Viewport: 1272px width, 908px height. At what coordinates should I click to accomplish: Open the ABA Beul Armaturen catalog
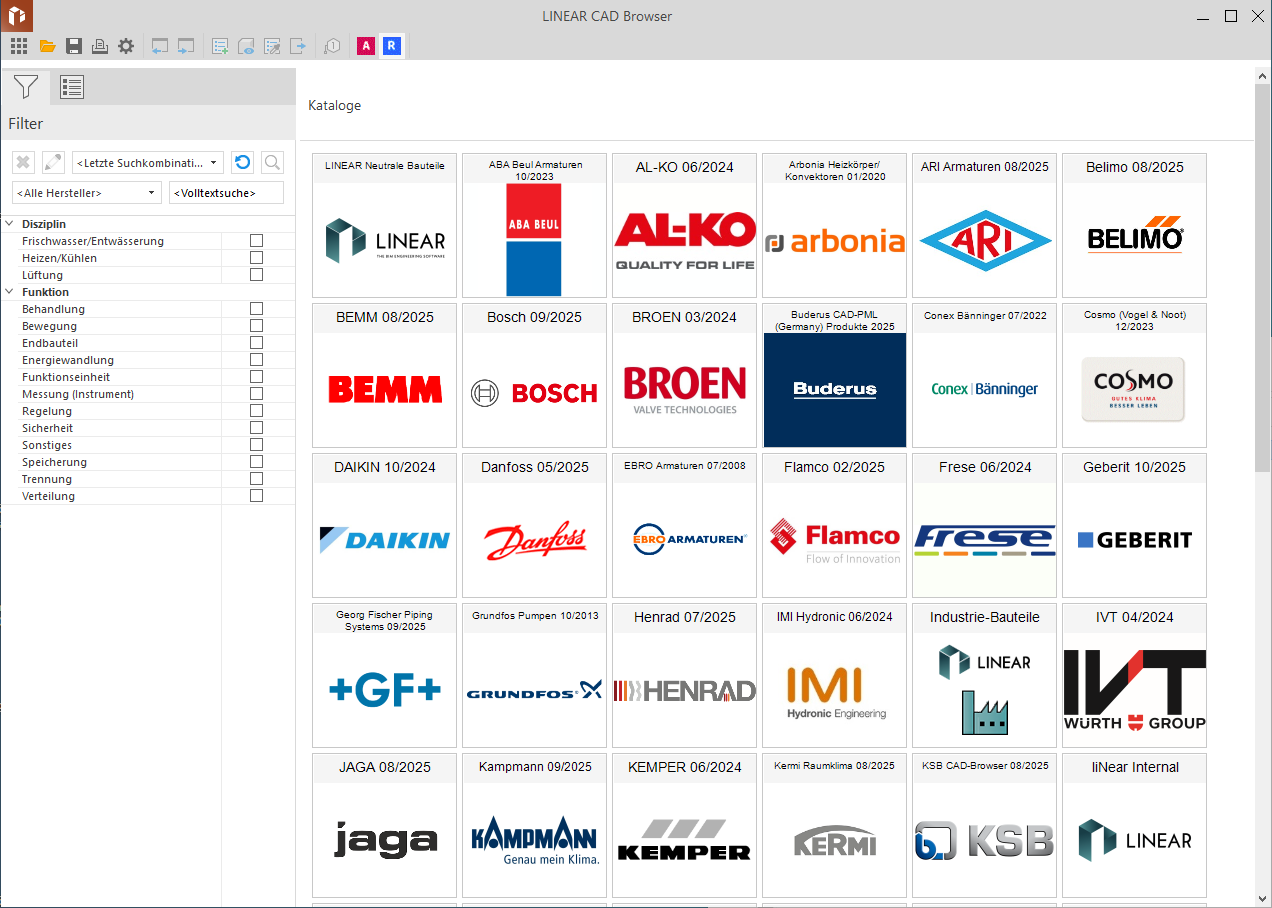[x=534, y=225]
